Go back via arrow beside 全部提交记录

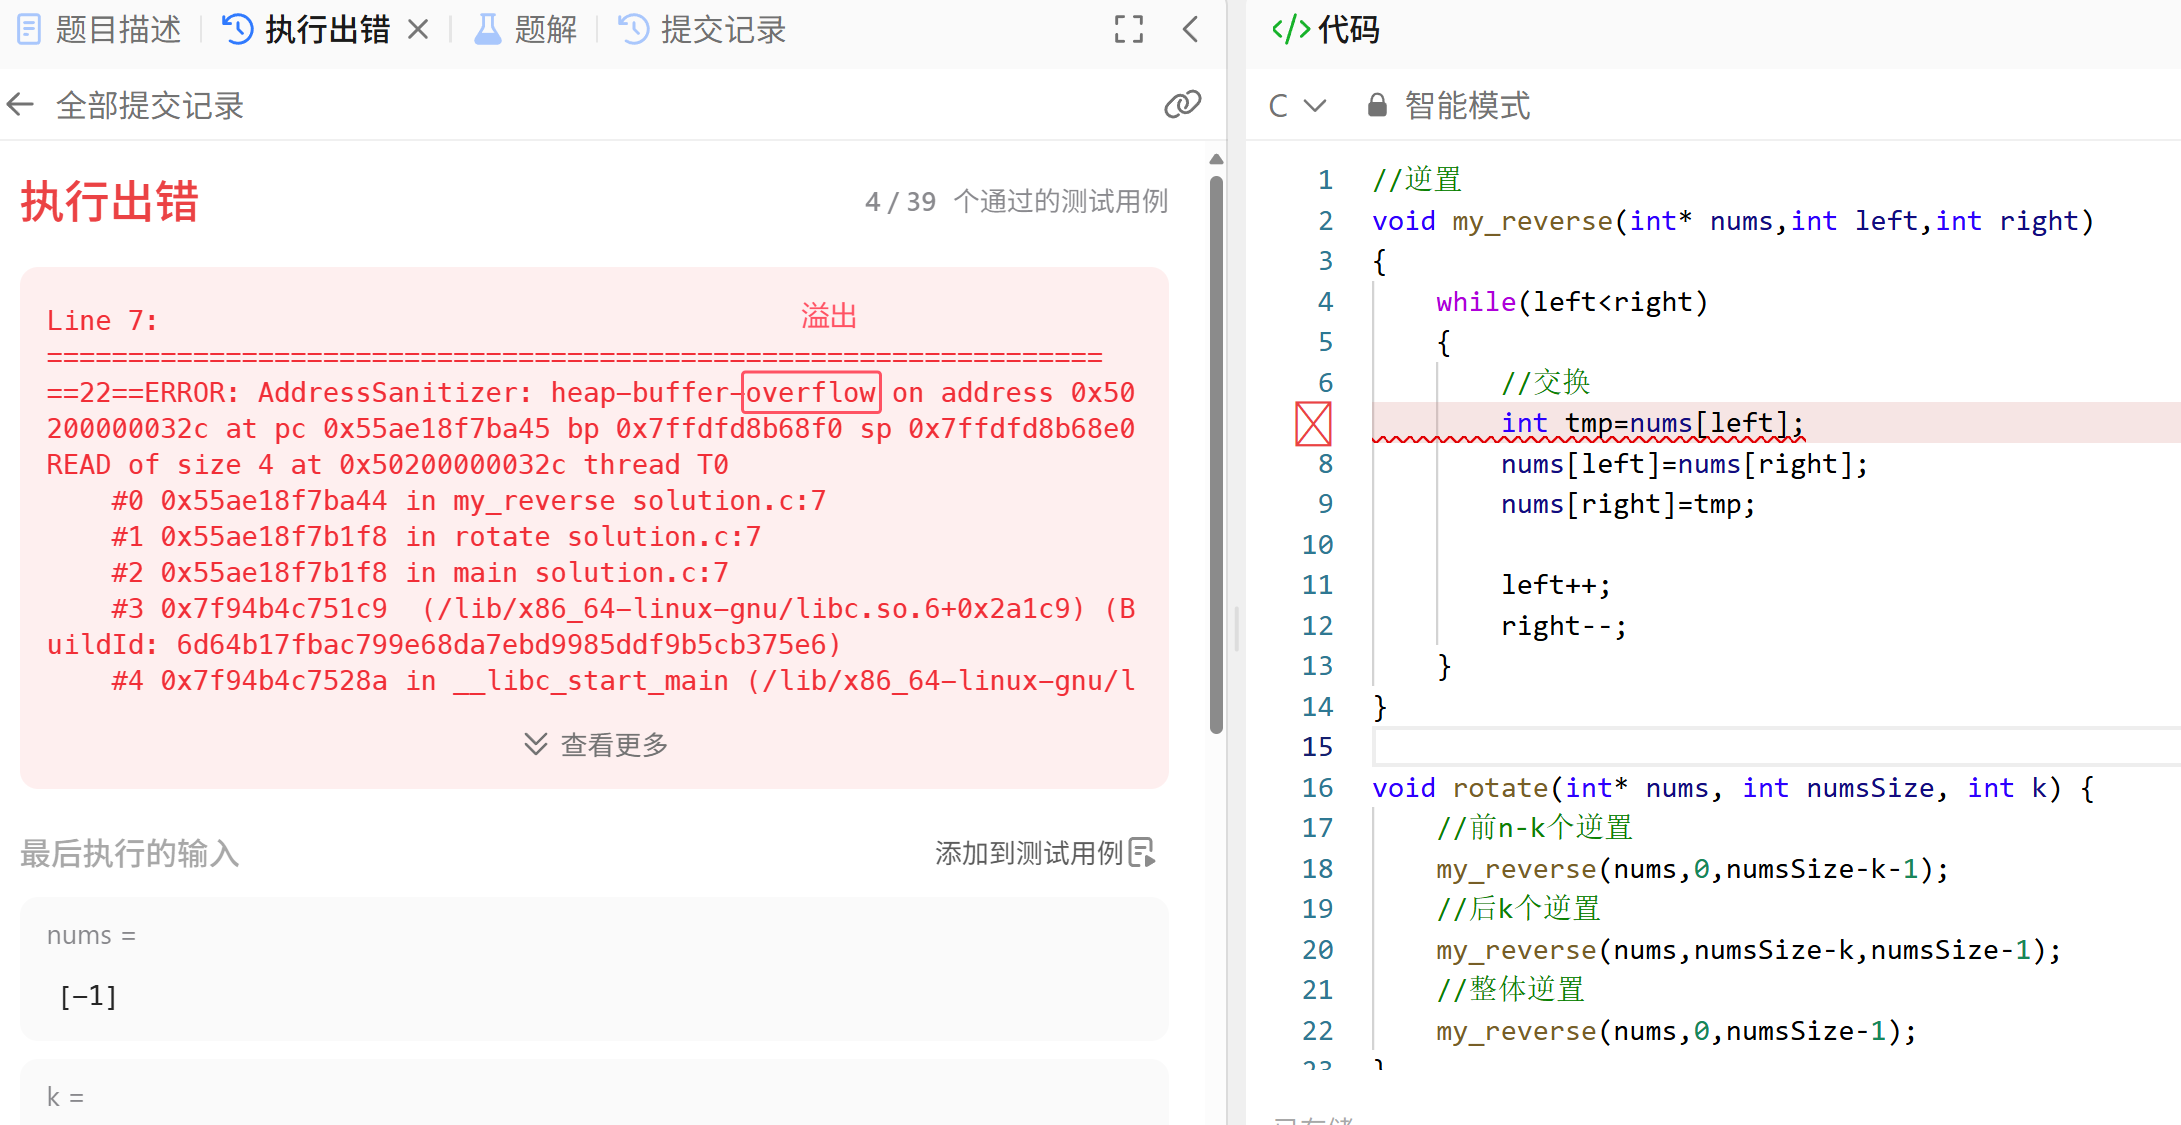point(20,104)
